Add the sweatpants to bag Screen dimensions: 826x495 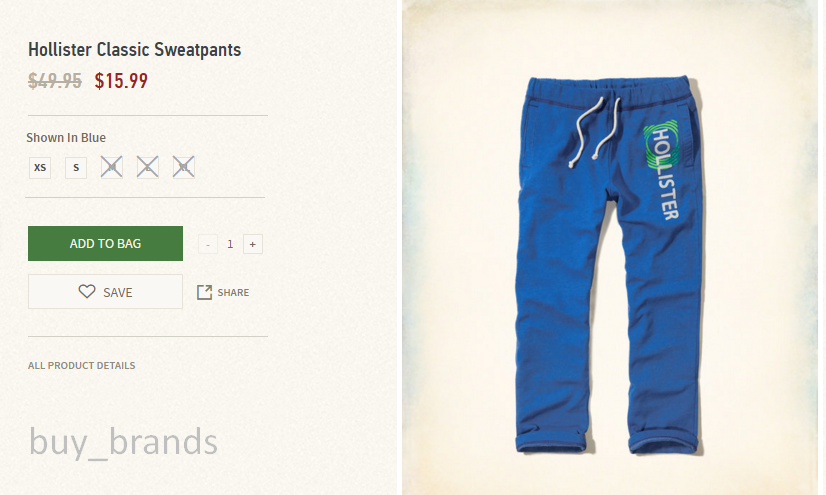coord(105,243)
